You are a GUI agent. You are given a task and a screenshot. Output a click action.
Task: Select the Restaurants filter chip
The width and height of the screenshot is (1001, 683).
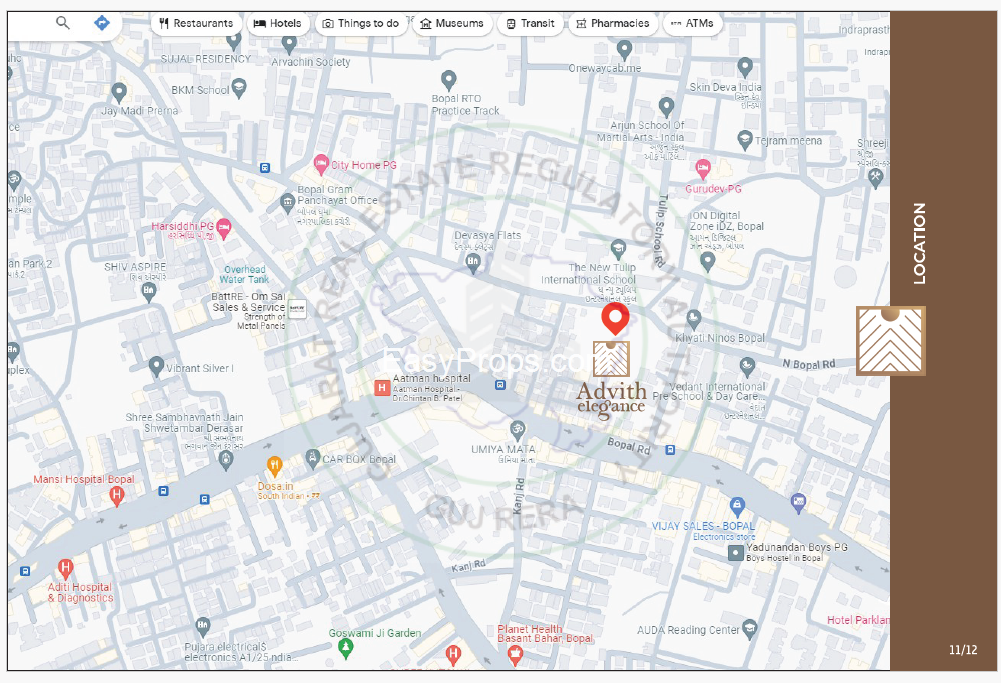196,23
